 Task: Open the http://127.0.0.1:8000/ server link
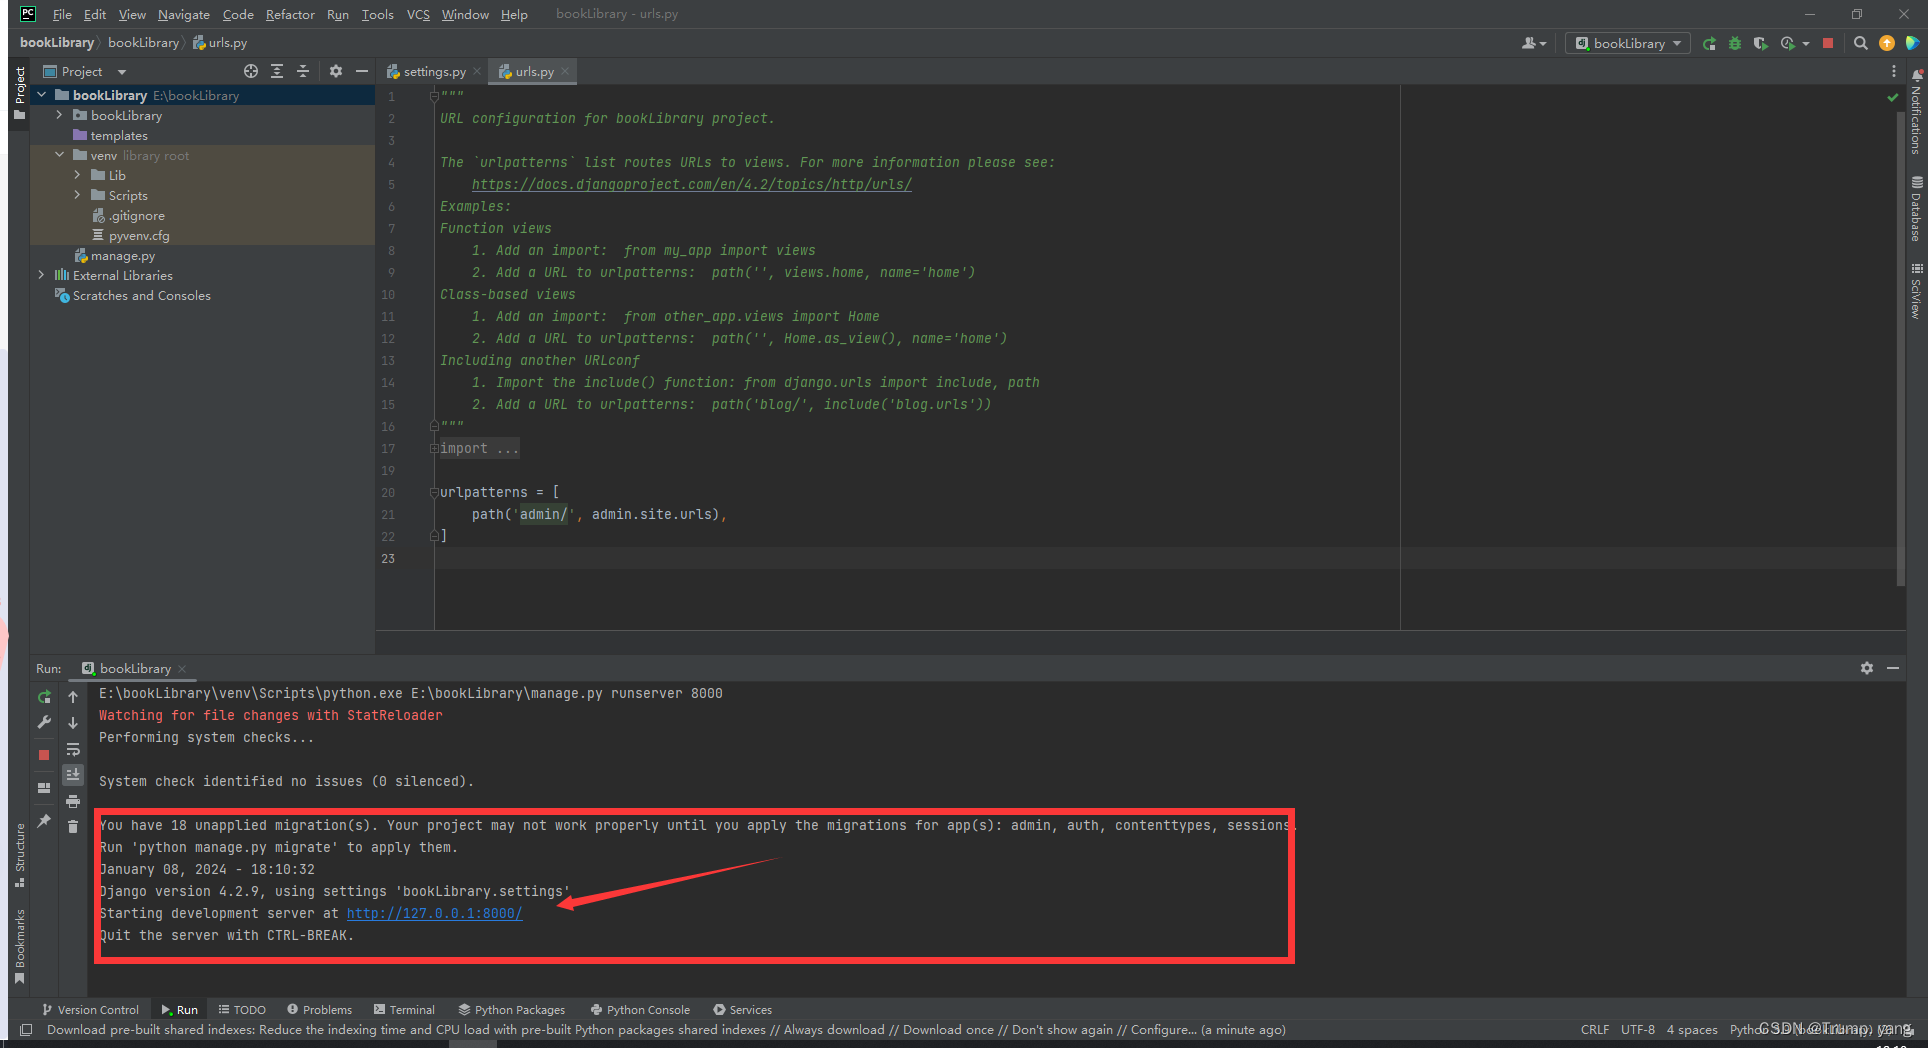click(x=433, y=912)
